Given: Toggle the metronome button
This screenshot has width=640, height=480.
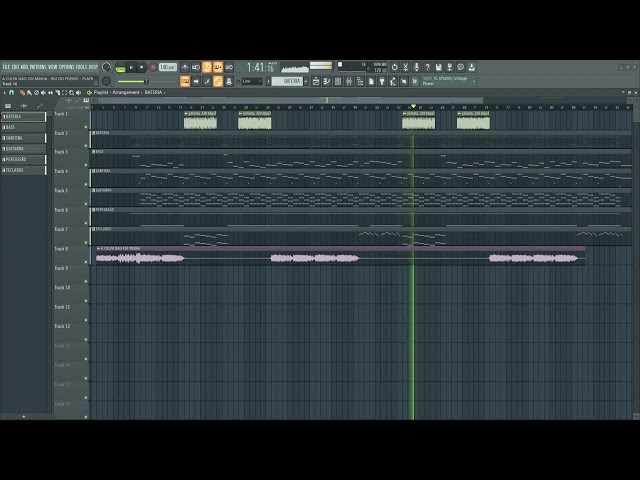Looking at the screenshot, I should (185, 67).
